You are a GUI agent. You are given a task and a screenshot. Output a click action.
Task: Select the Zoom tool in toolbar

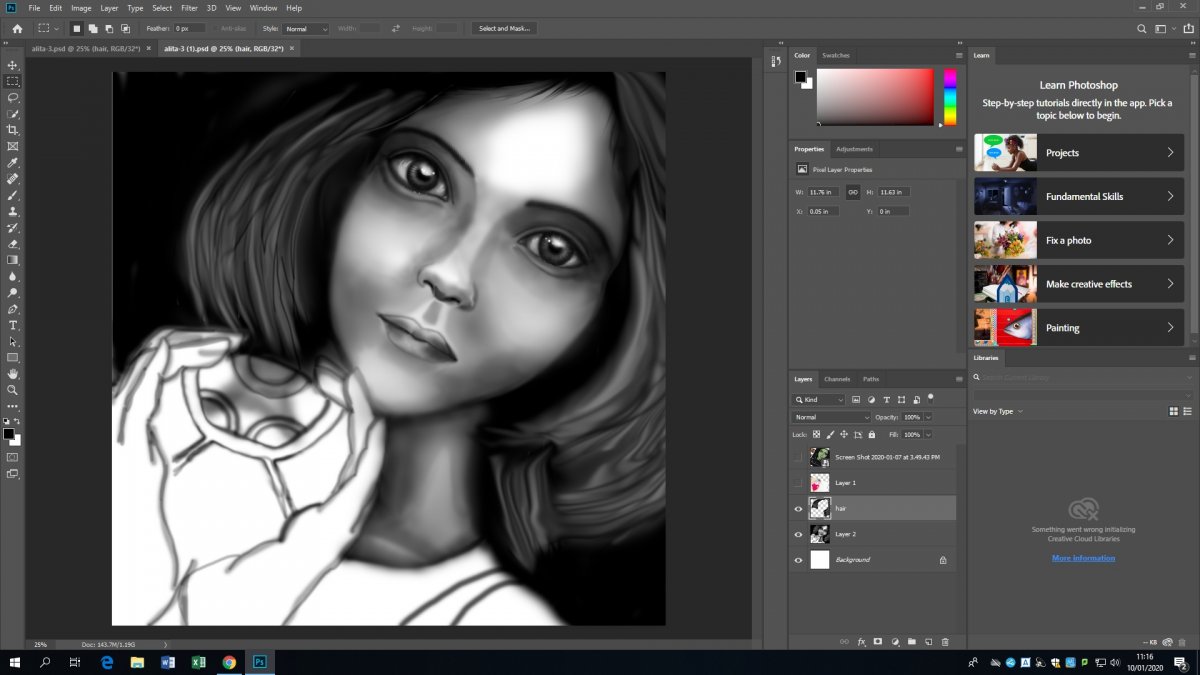pyautogui.click(x=13, y=390)
